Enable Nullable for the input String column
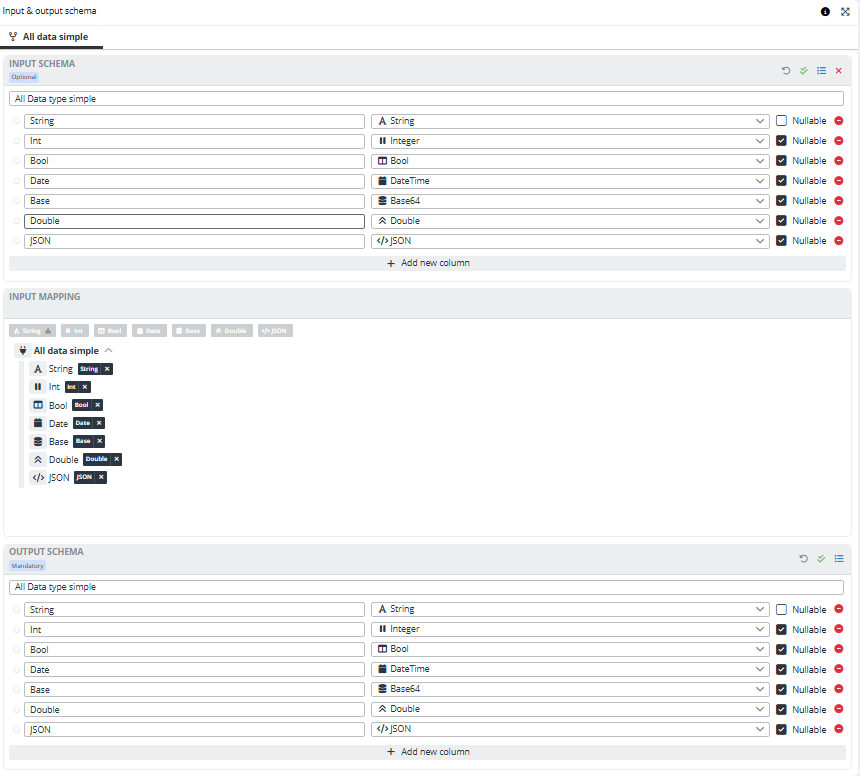This screenshot has height=776, width=860. (x=782, y=121)
